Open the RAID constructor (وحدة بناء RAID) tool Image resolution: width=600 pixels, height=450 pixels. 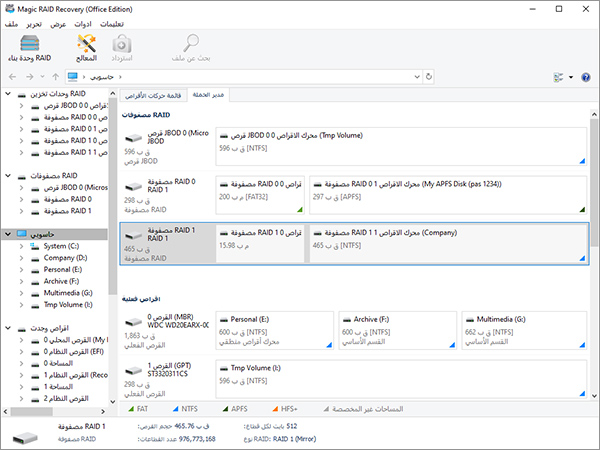click(30, 48)
